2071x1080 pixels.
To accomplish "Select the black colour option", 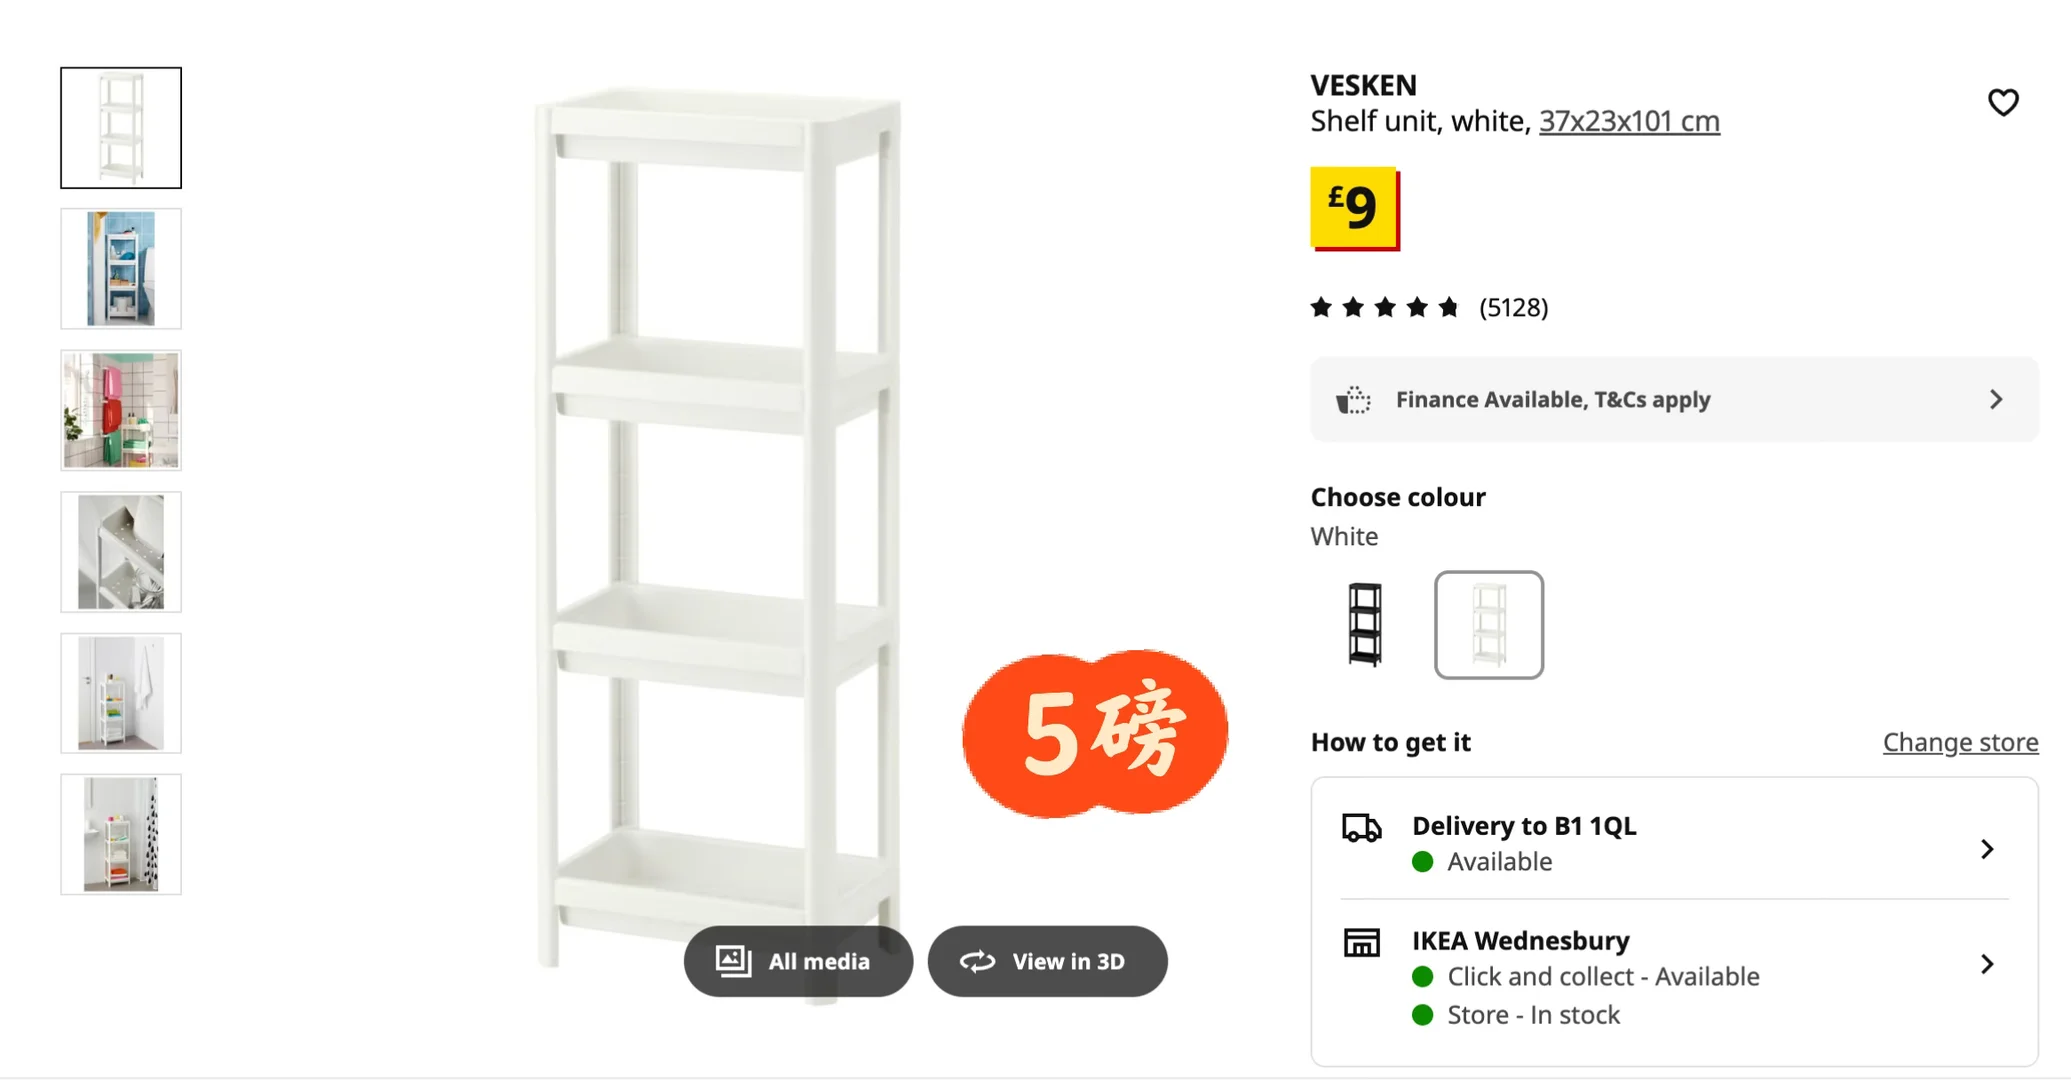I will click(1364, 625).
